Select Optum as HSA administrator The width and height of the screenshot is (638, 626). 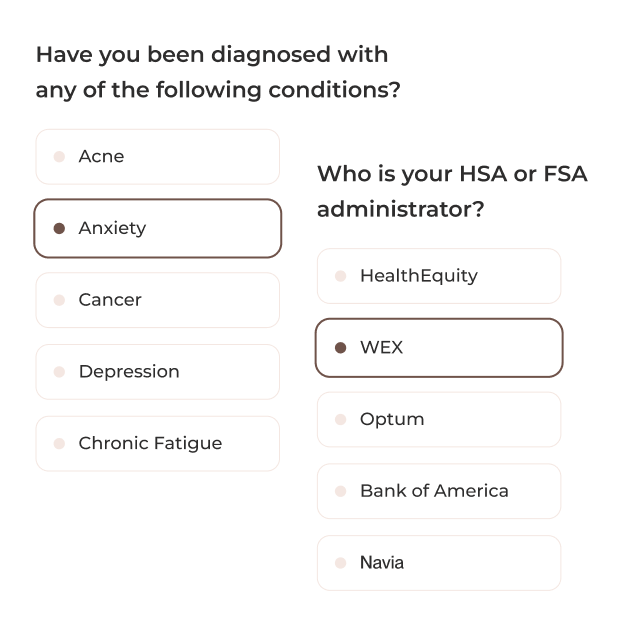[x=439, y=420]
